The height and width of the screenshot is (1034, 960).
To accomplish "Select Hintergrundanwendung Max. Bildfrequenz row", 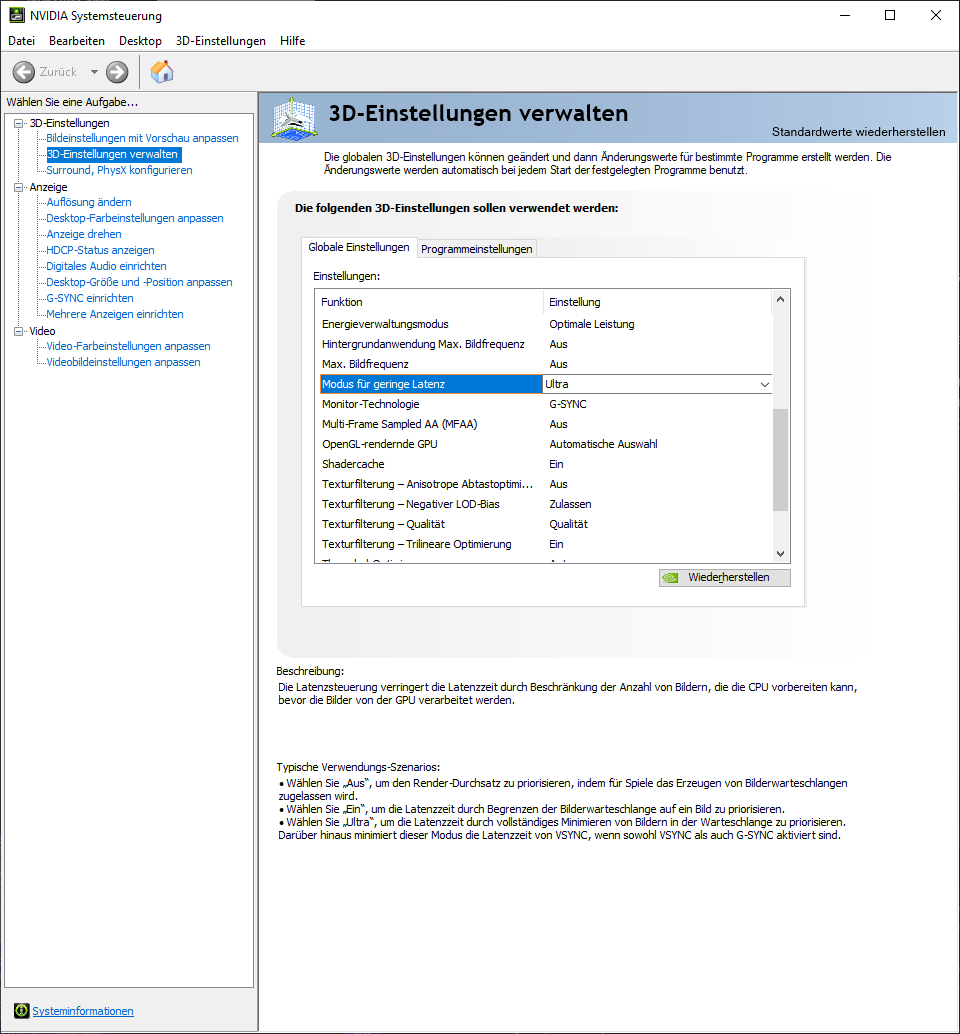I will 544,344.
